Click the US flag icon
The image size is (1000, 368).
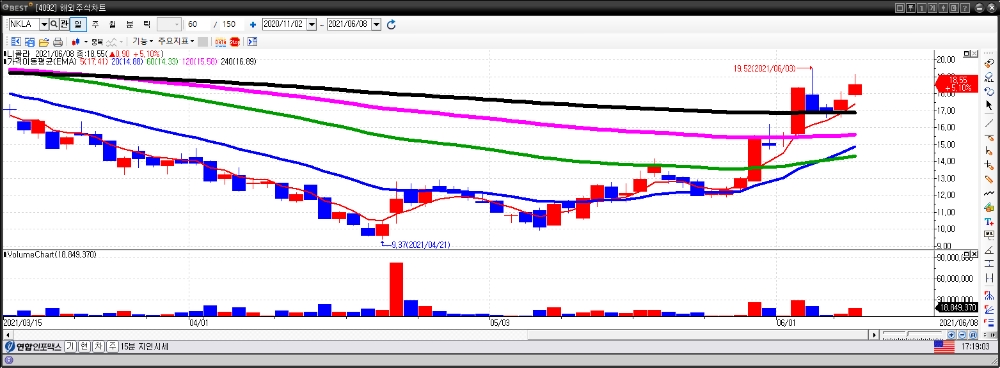944,347
